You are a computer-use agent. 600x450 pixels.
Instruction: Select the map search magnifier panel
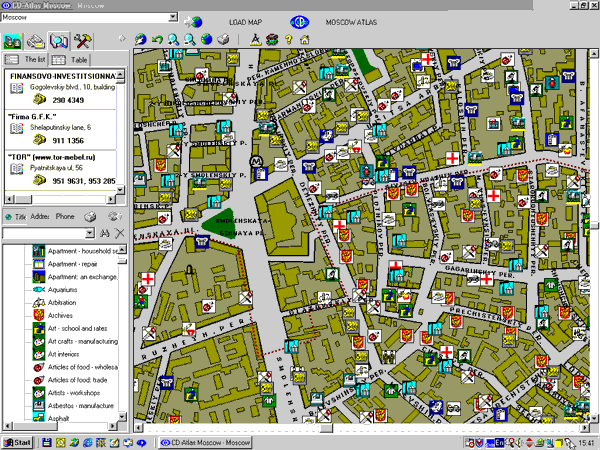pyautogui.click(x=59, y=41)
